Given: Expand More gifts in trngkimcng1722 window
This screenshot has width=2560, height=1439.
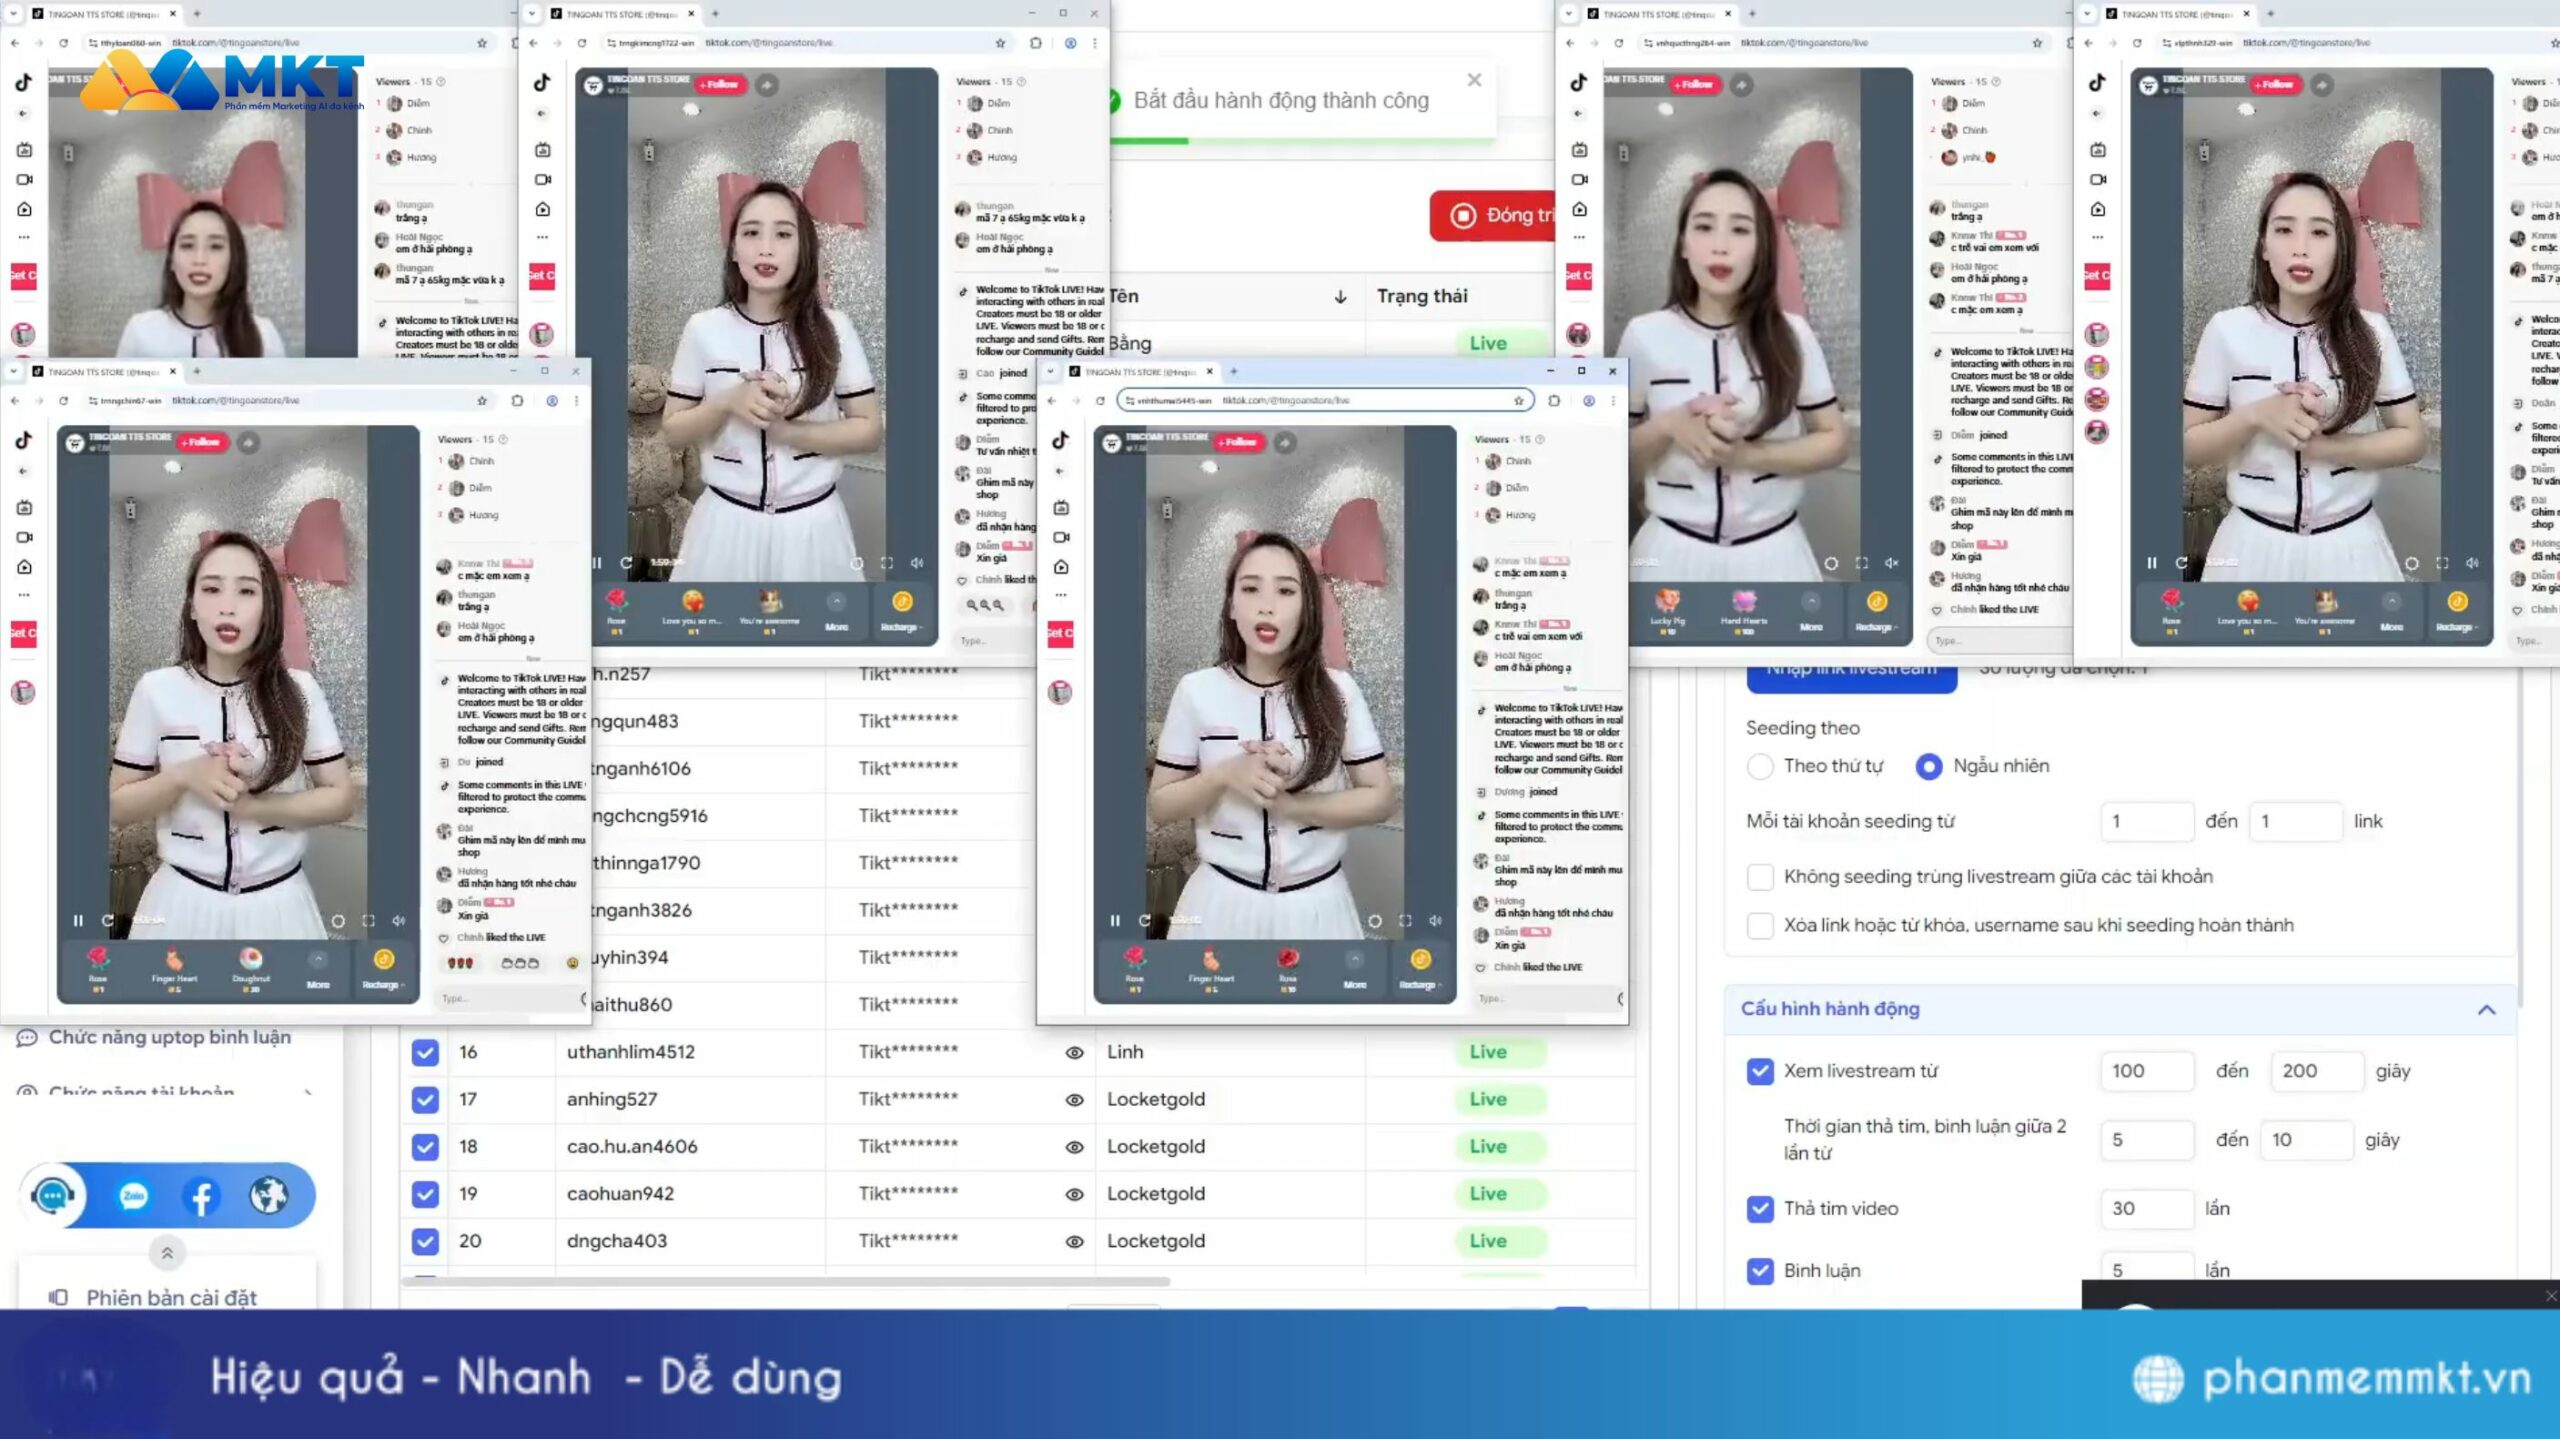Looking at the screenshot, I should tap(836, 611).
